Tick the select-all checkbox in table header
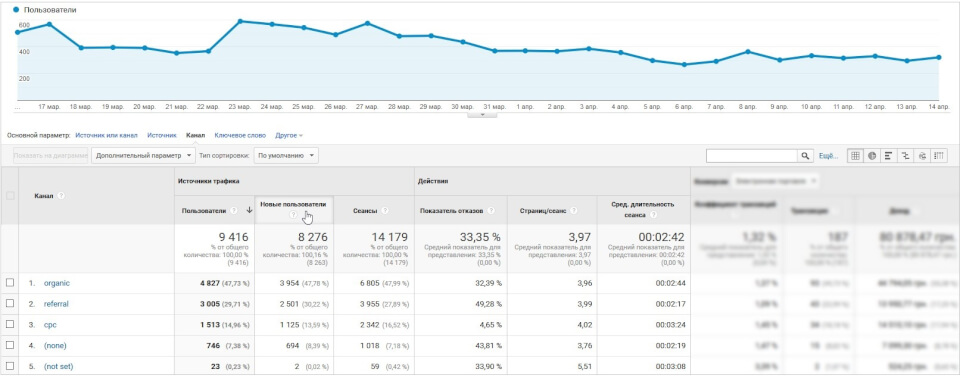 pos(10,196)
